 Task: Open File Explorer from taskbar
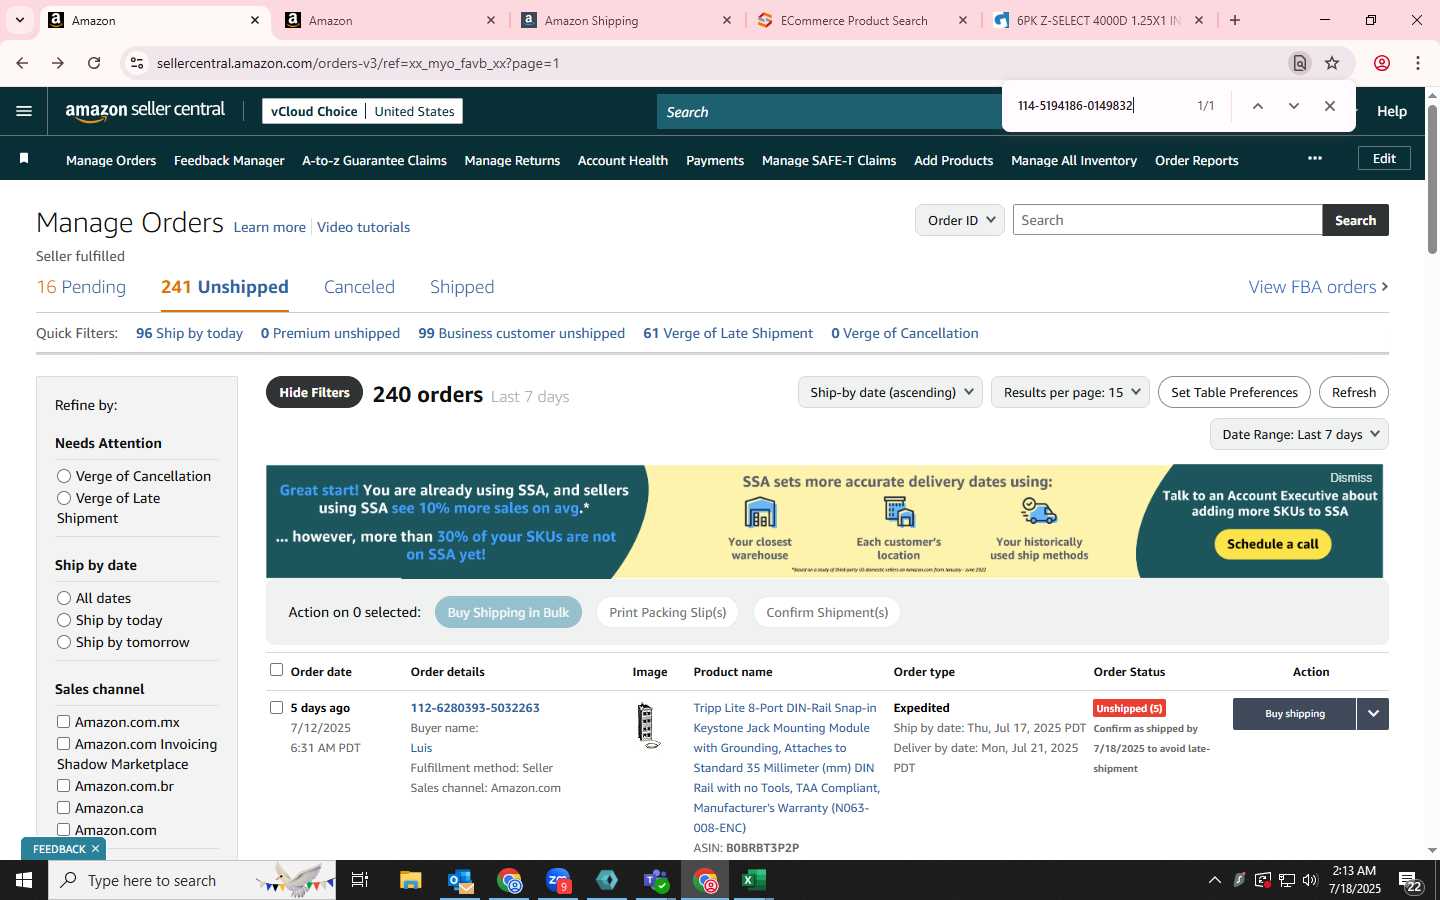411,880
